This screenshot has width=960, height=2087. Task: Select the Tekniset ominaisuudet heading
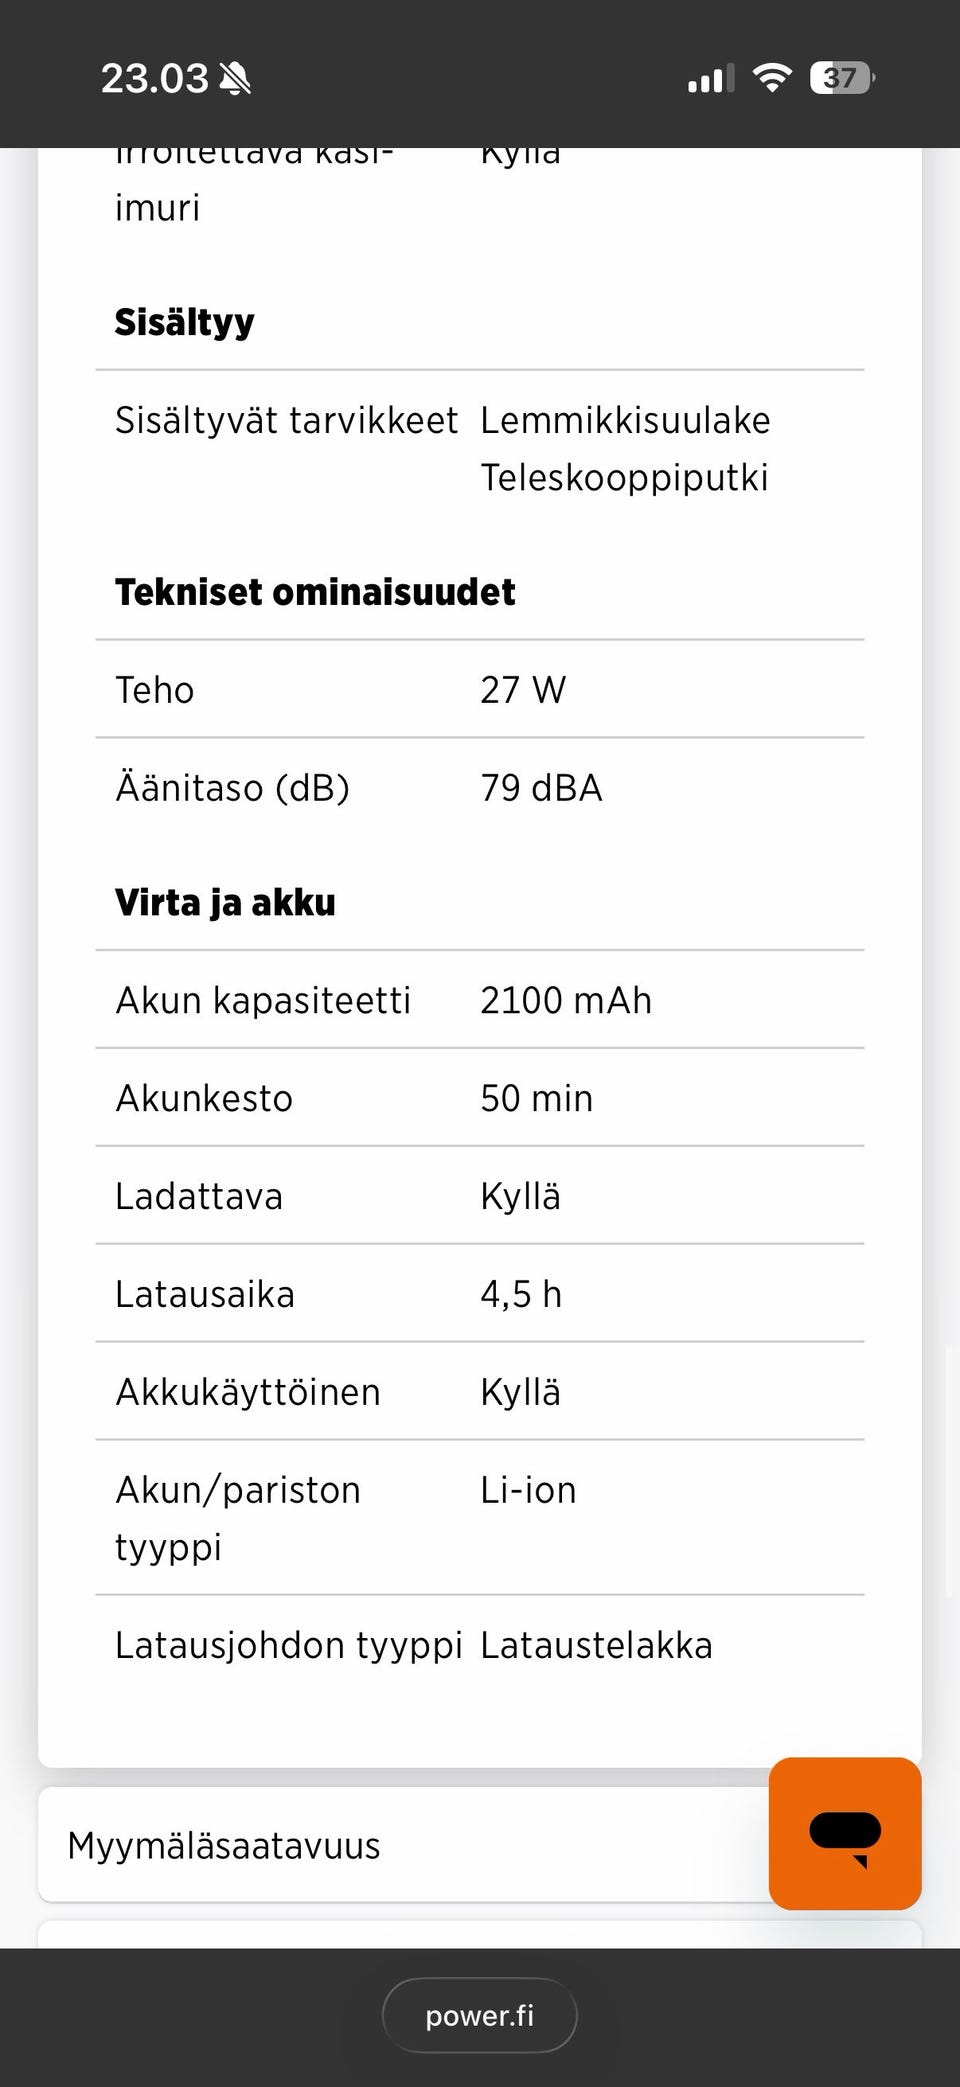[315, 592]
